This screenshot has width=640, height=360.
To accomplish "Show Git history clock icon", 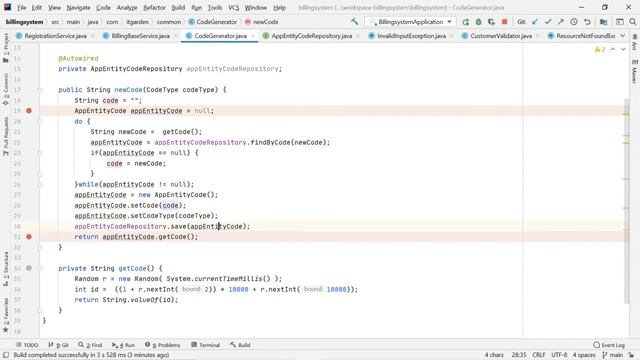I will (574, 22).
